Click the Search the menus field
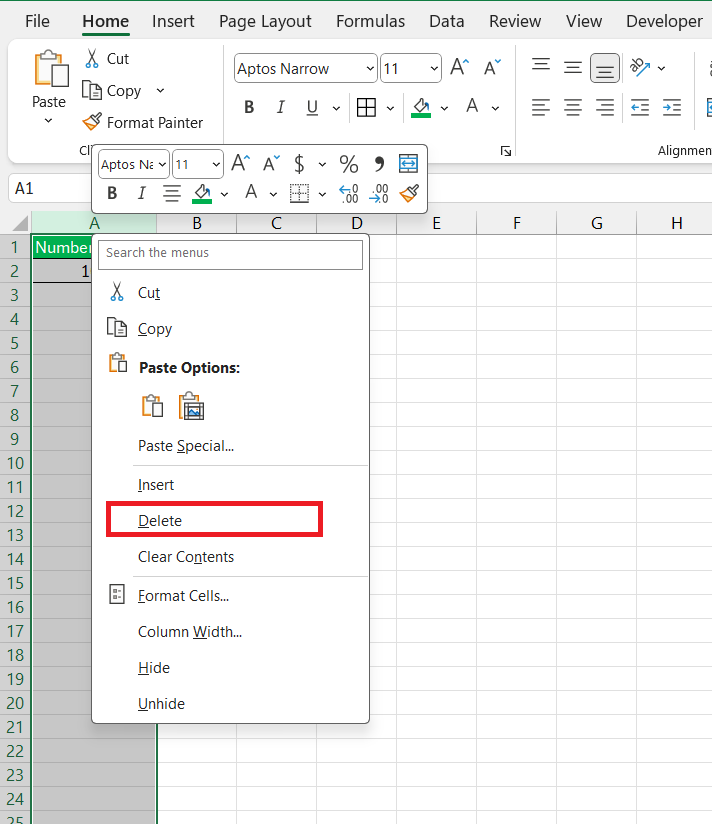 point(230,254)
